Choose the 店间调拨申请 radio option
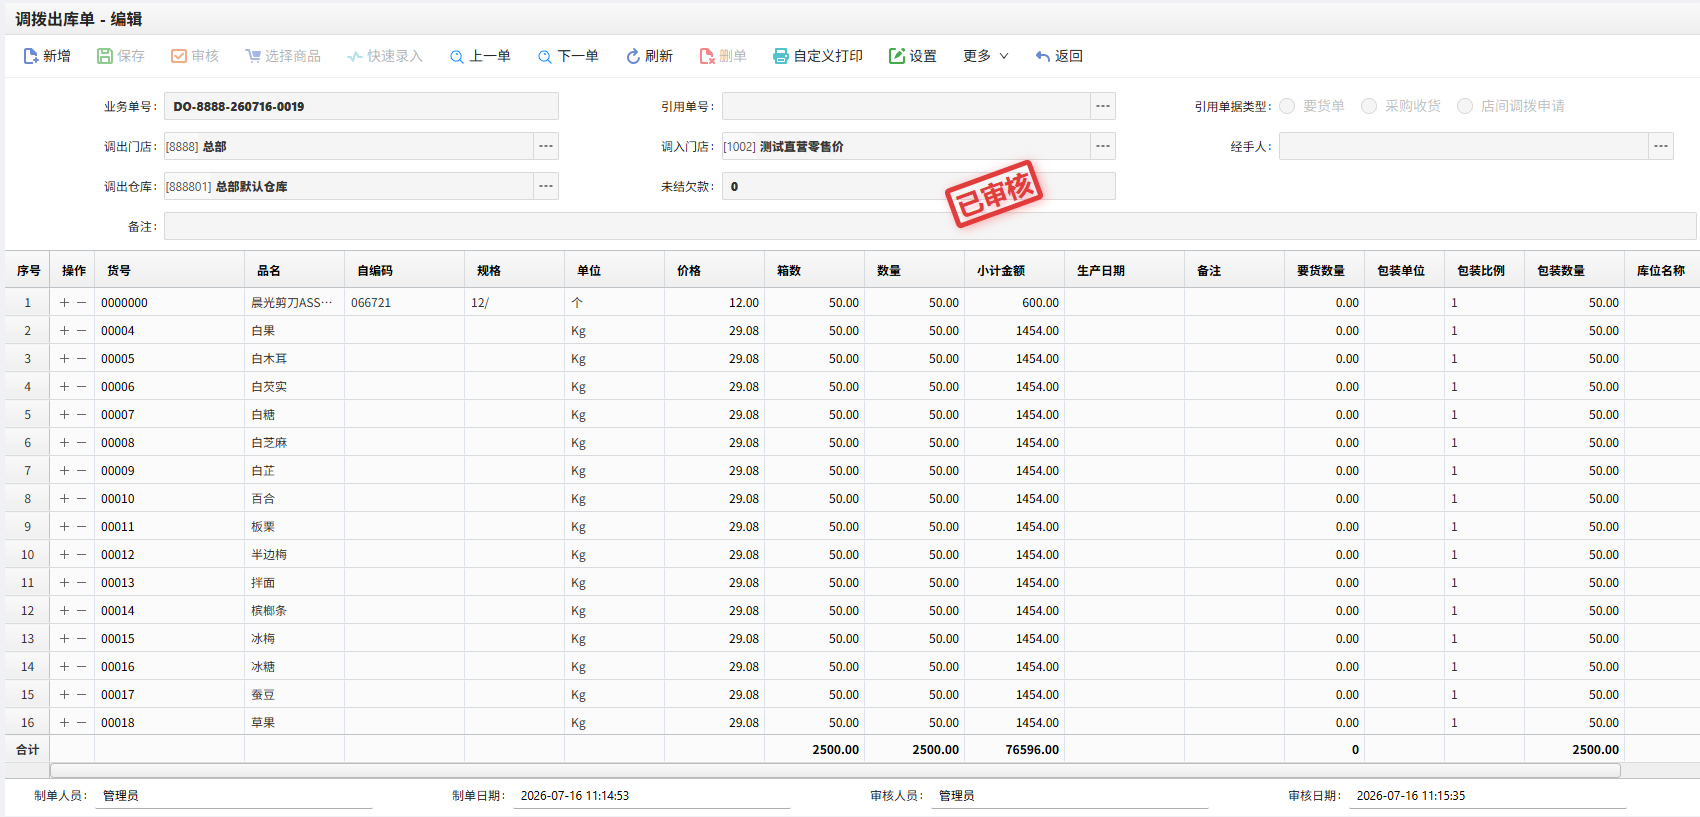The height and width of the screenshot is (817, 1700). pos(1465,106)
